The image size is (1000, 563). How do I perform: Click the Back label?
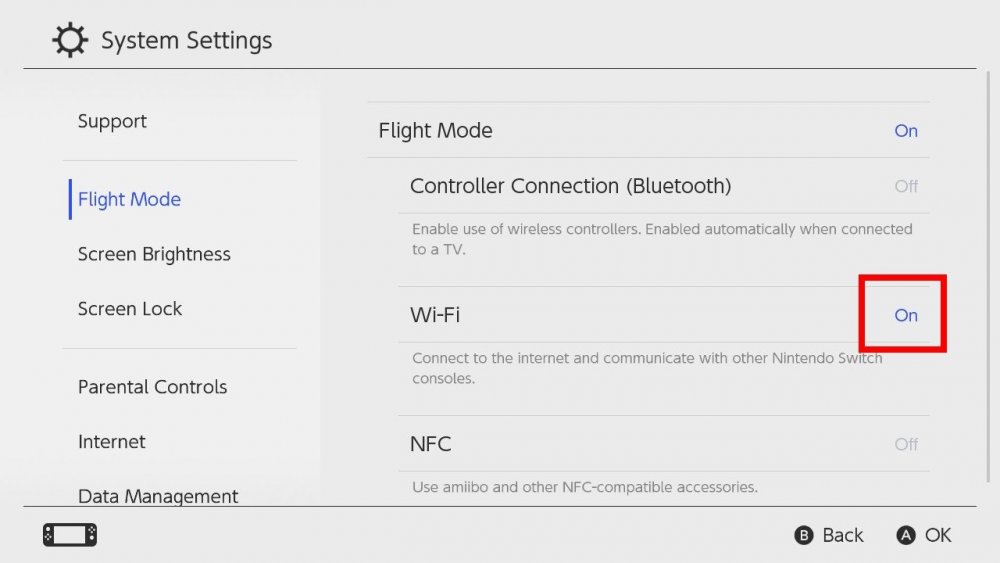[x=842, y=535]
